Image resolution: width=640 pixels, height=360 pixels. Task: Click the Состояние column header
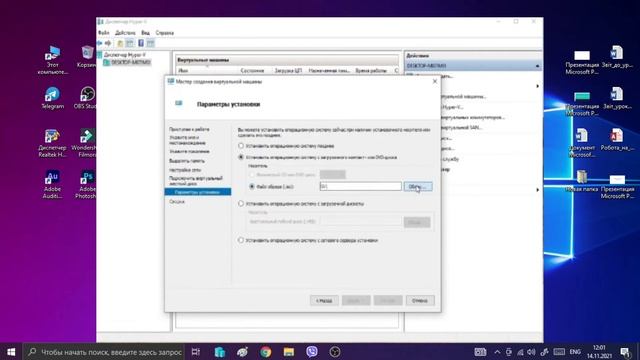(x=252, y=71)
